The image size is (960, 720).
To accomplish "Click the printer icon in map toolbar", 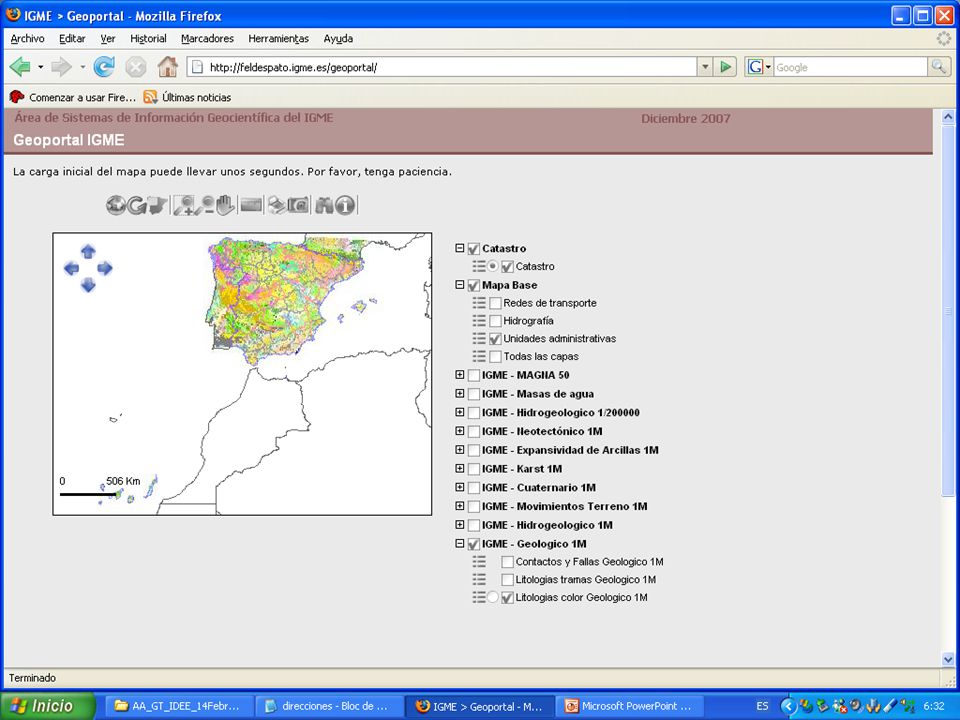I will (277, 205).
